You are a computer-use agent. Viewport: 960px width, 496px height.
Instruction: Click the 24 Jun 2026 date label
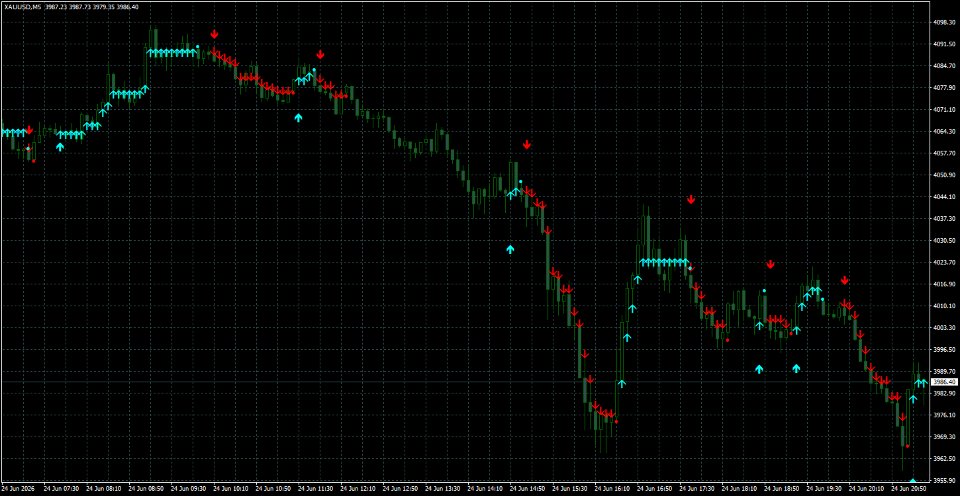(x=17, y=489)
